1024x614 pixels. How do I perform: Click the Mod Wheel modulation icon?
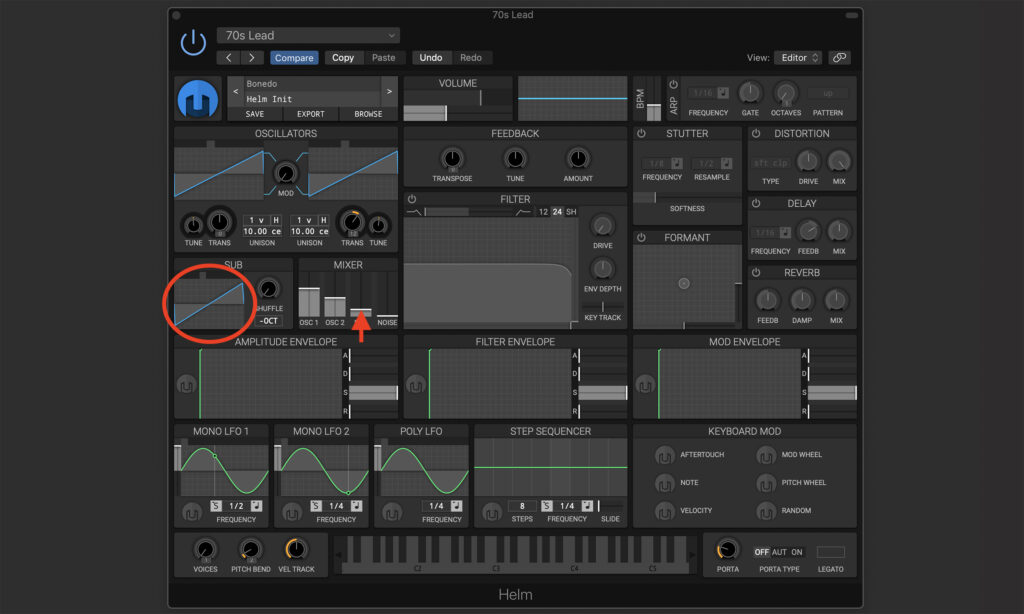pyautogui.click(x=766, y=455)
